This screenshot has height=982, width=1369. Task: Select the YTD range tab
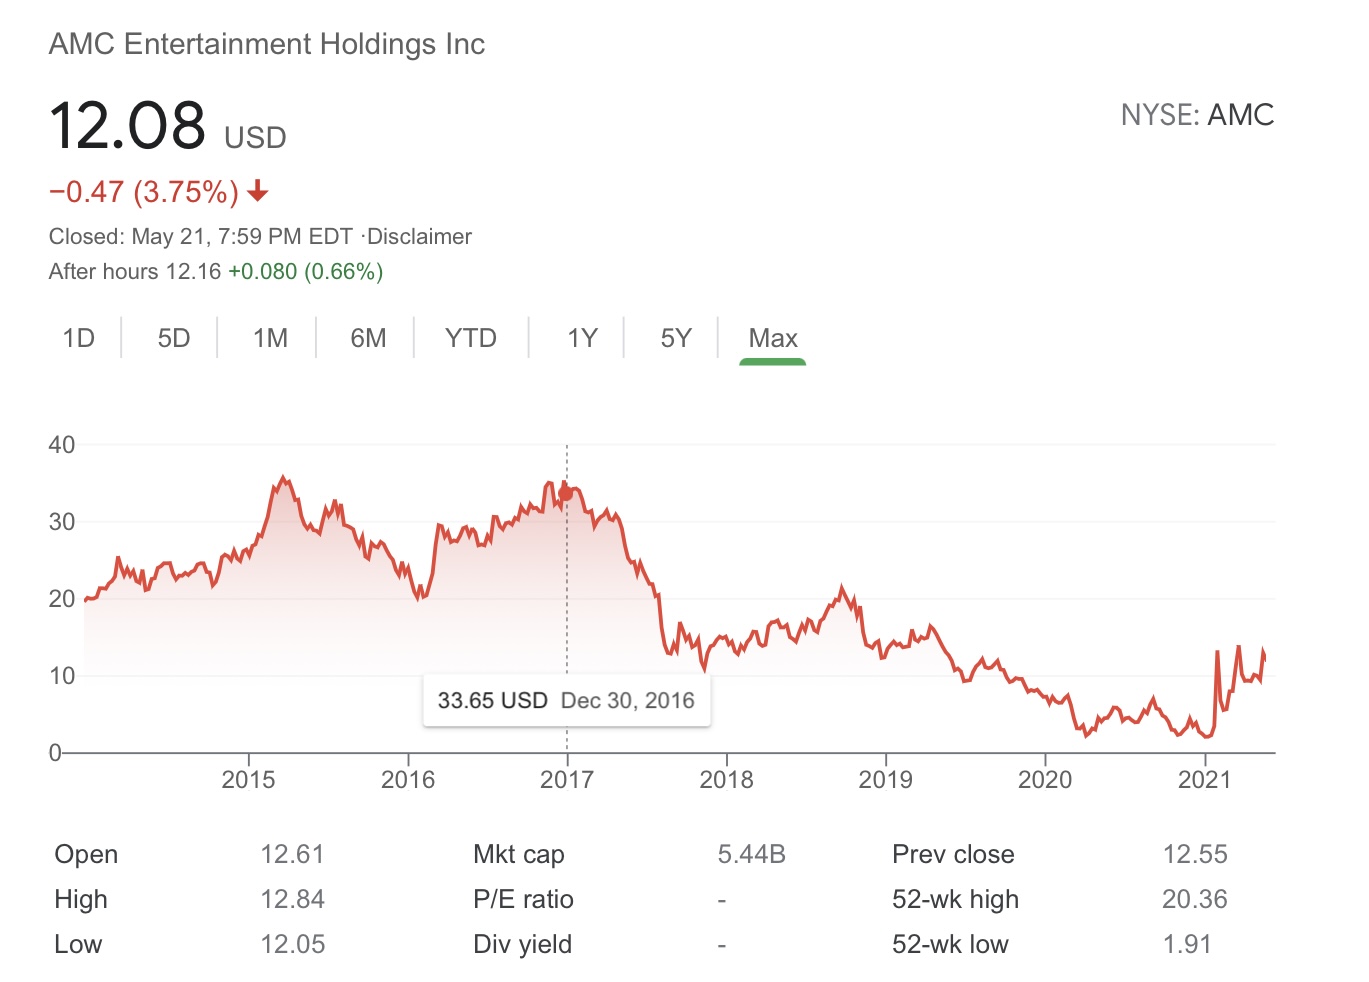tap(470, 338)
